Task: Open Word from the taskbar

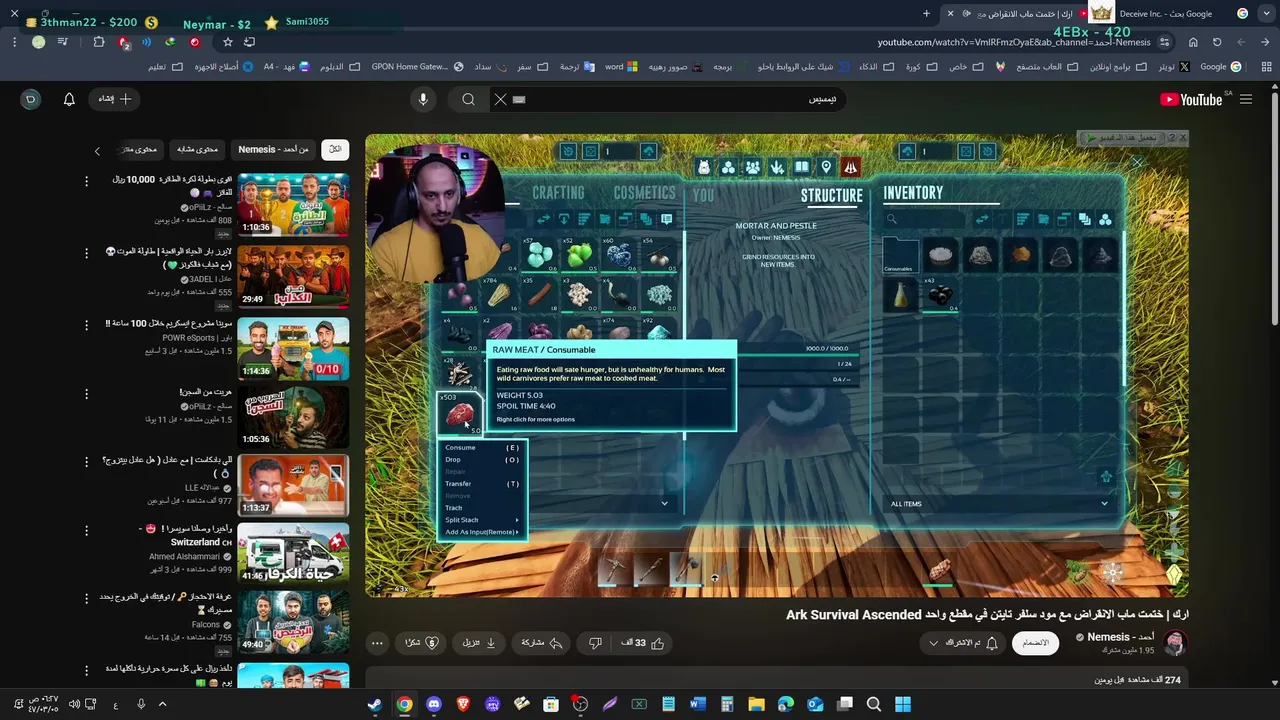Action: [697, 704]
